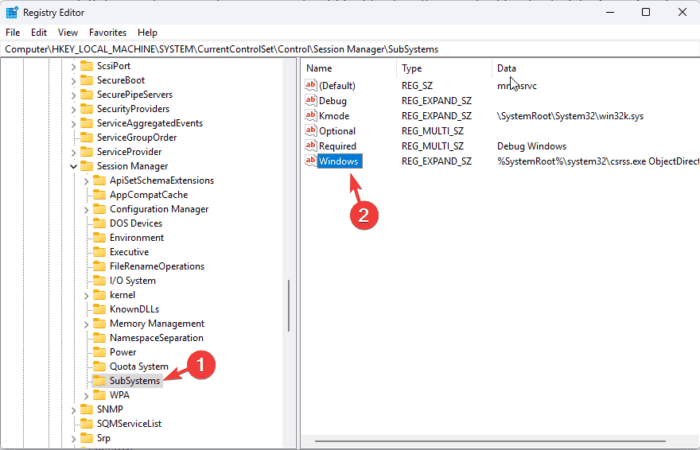Expand the Srp key
Image resolution: width=700 pixels, height=450 pixels.
[74, 438]
